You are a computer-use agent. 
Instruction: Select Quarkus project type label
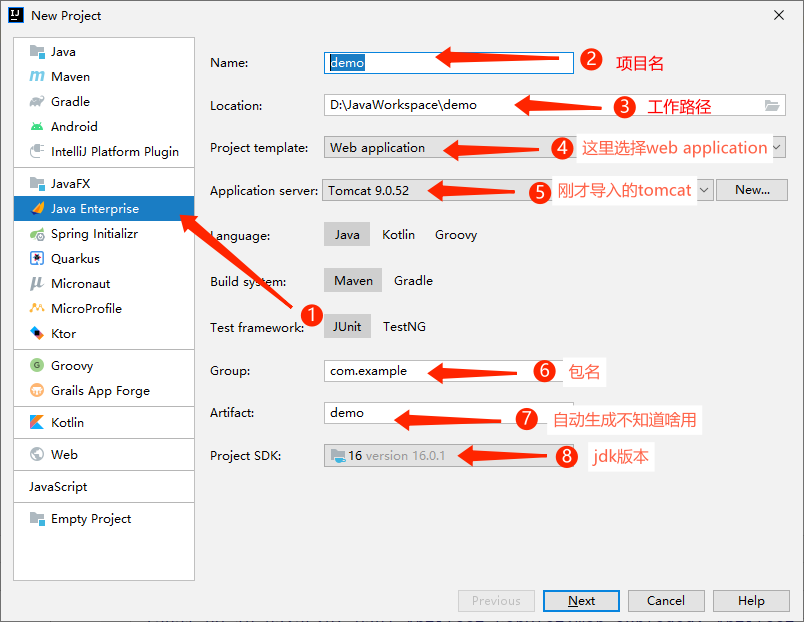[75, 258]
